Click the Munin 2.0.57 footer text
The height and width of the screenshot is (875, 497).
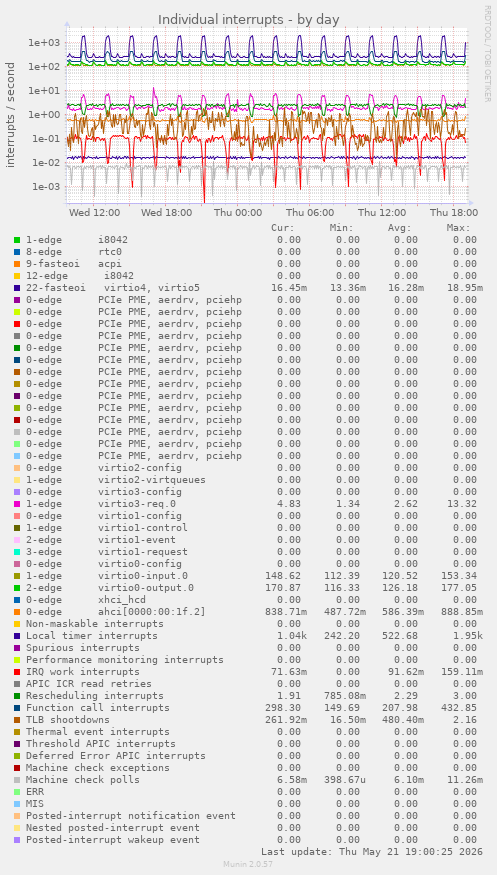(248, 864)
